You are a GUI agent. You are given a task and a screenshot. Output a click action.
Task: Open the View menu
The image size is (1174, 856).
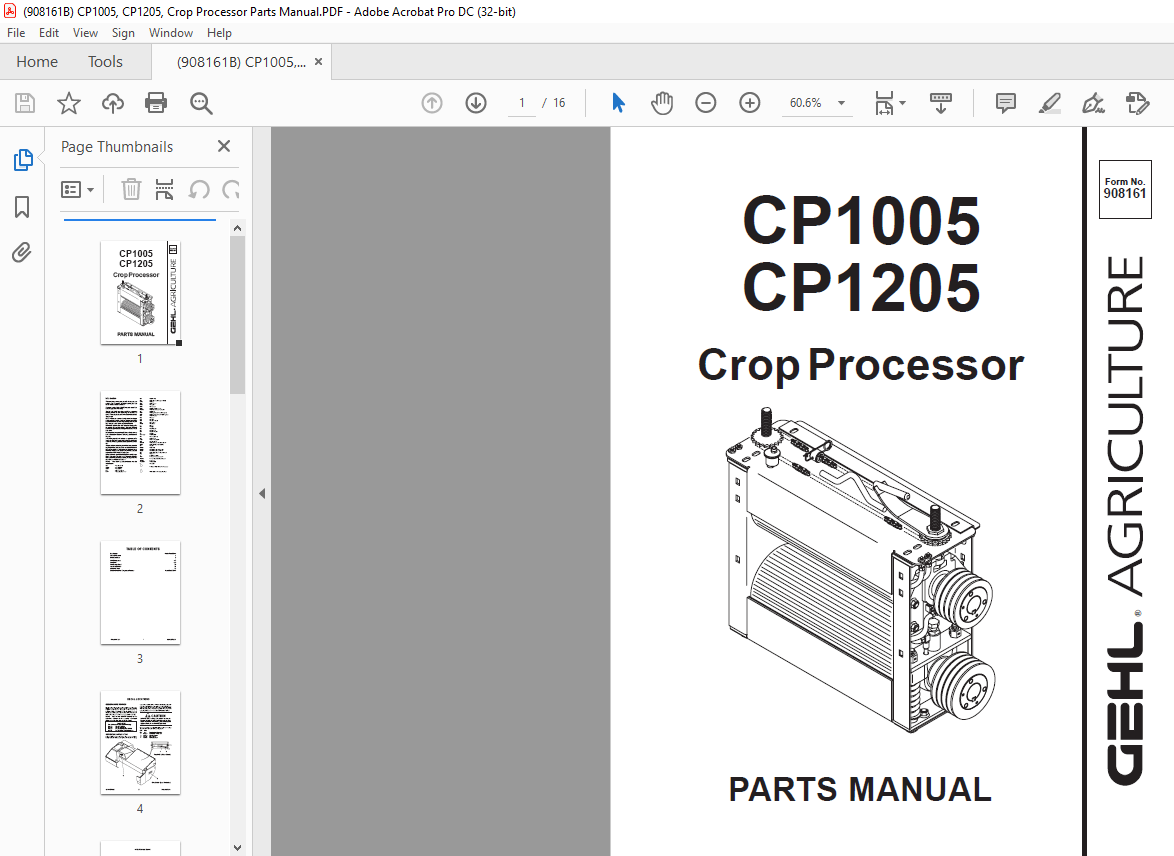85,33
